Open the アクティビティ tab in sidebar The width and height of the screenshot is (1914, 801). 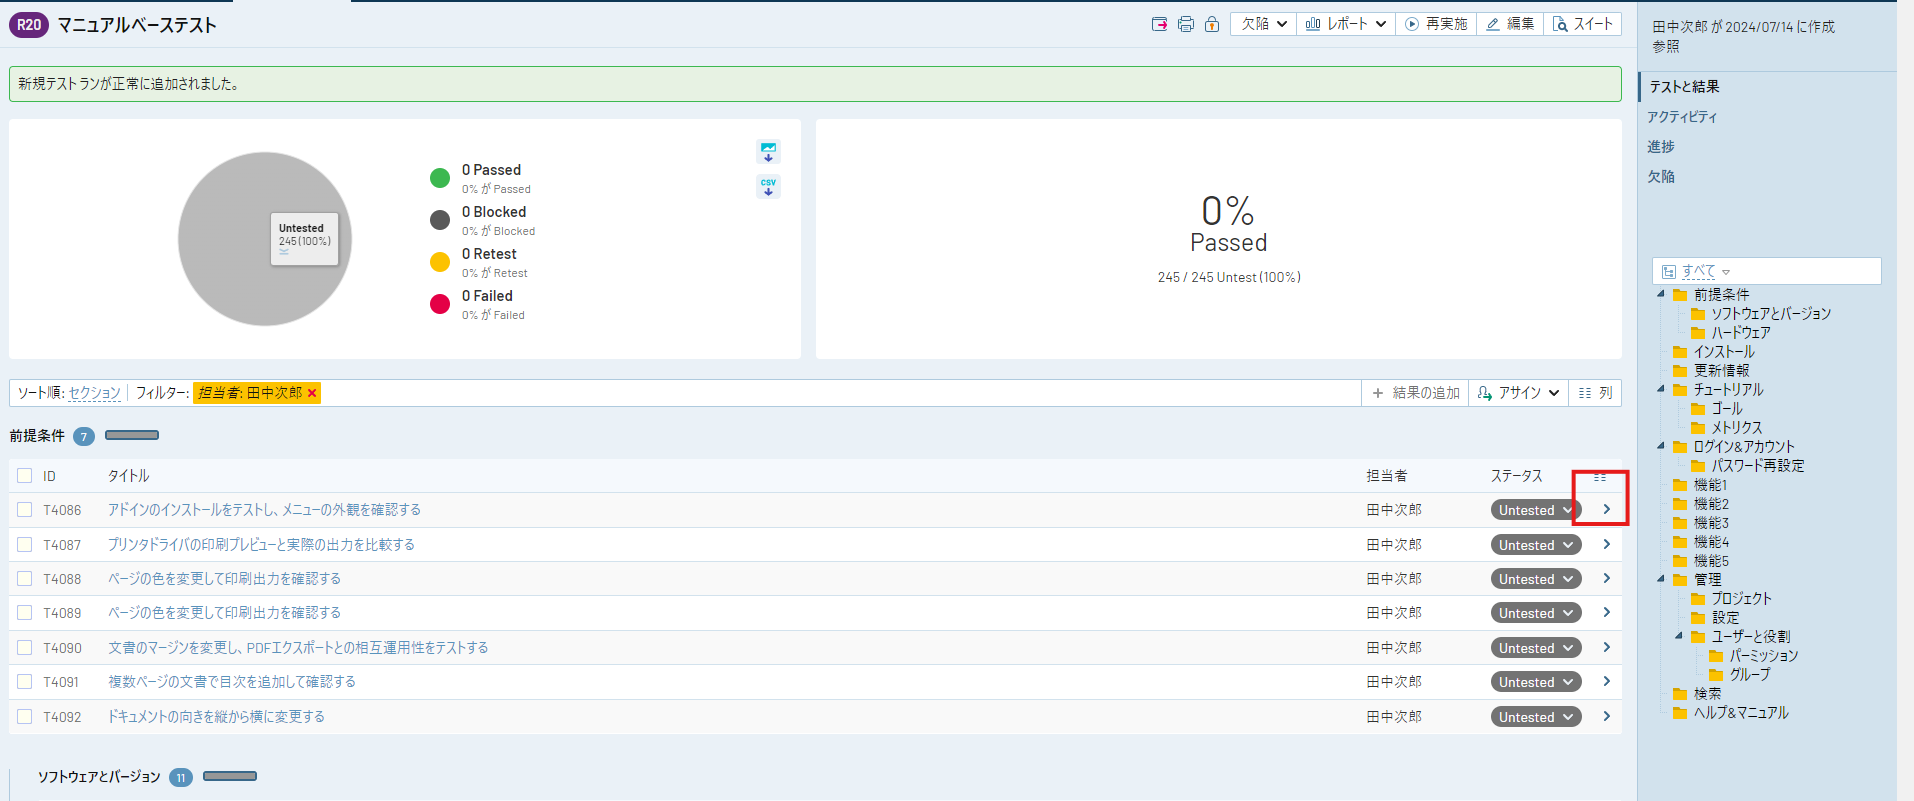(x=1682, y=117)
